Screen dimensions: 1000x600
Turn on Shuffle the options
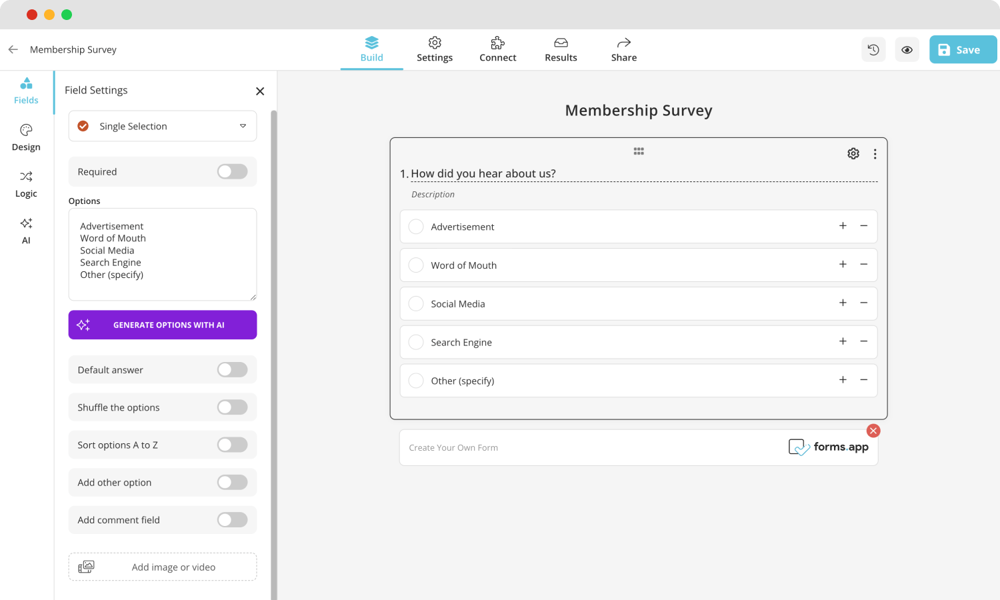pos(232,407)
